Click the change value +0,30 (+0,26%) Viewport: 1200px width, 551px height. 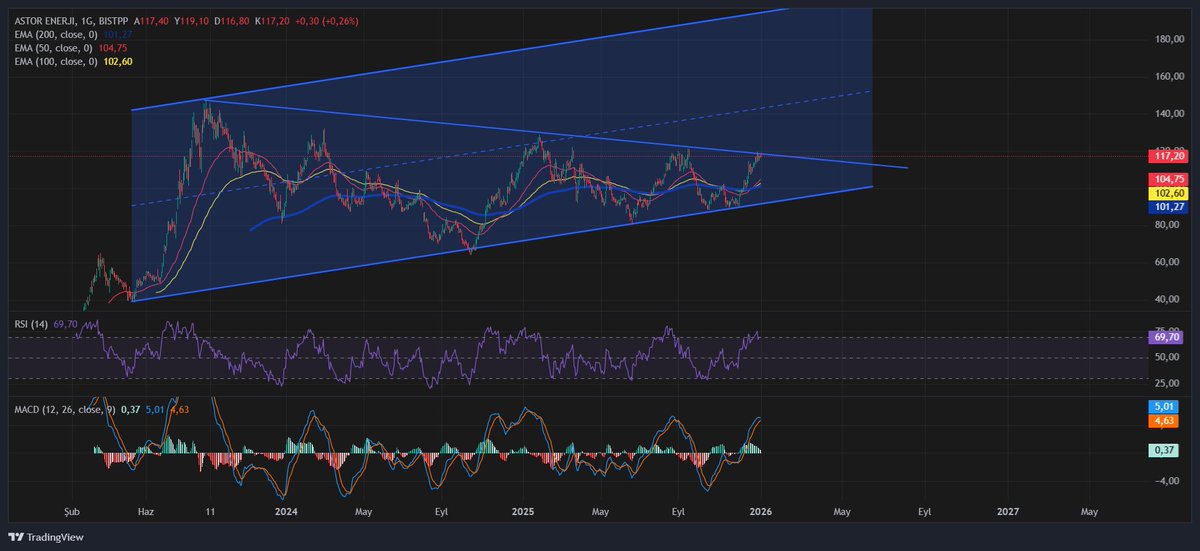[326, 20]
